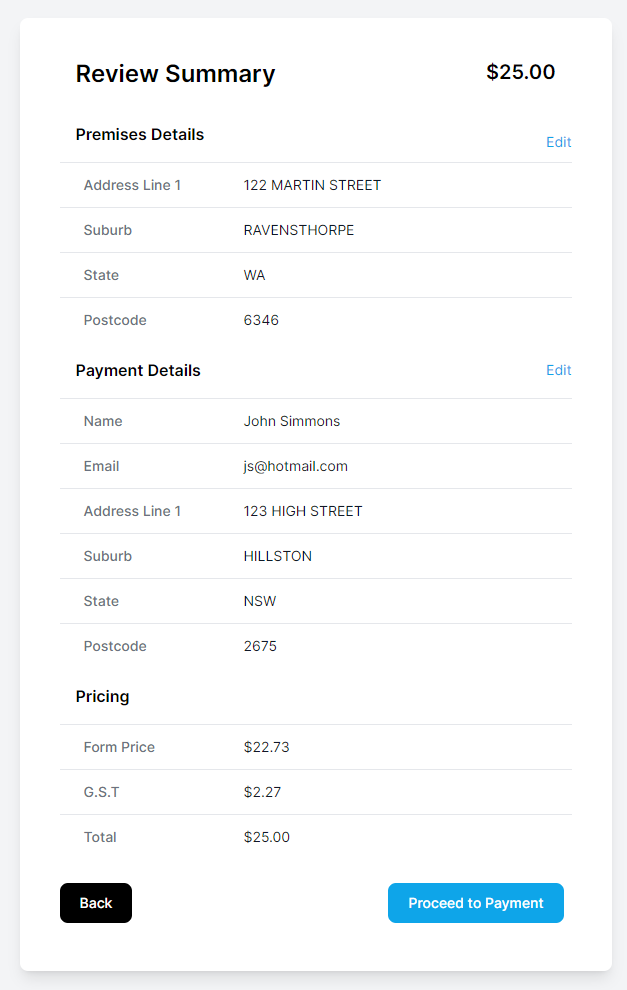Image resolution: width=627 pixels, height=990 pixels.
Task: Click the $25.00 header total
Action: coord(520,72)
